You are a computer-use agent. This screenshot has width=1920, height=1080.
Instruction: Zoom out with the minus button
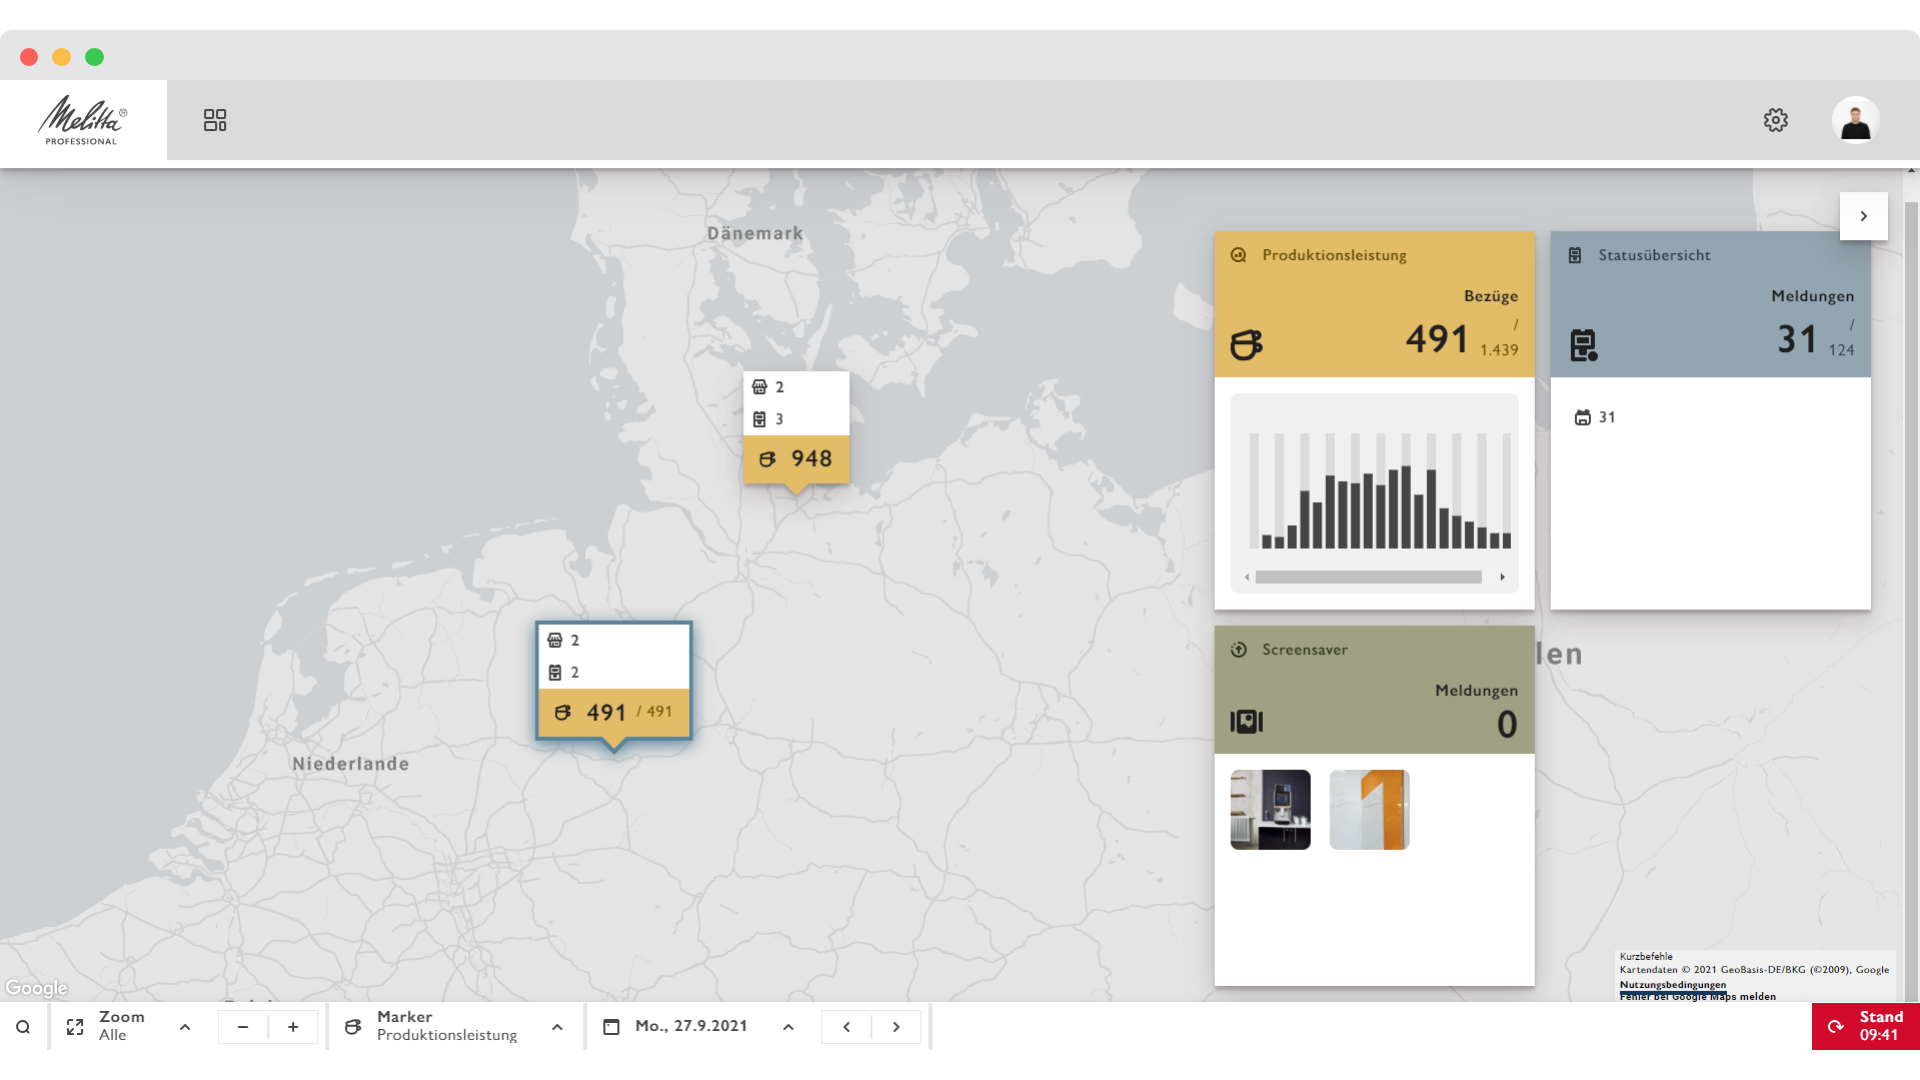click(x=243, y=1027)
